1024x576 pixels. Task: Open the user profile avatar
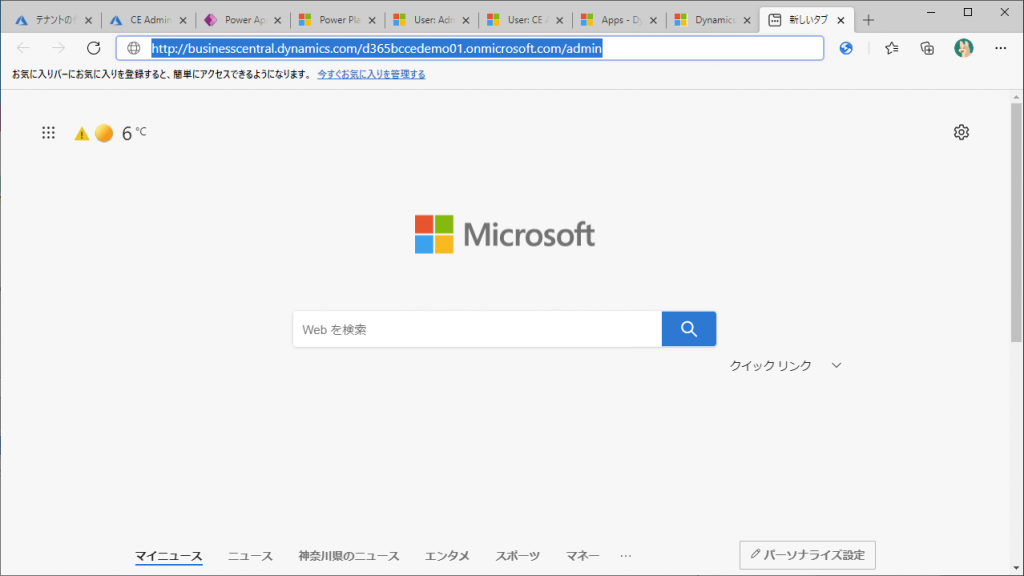point(963,48)
